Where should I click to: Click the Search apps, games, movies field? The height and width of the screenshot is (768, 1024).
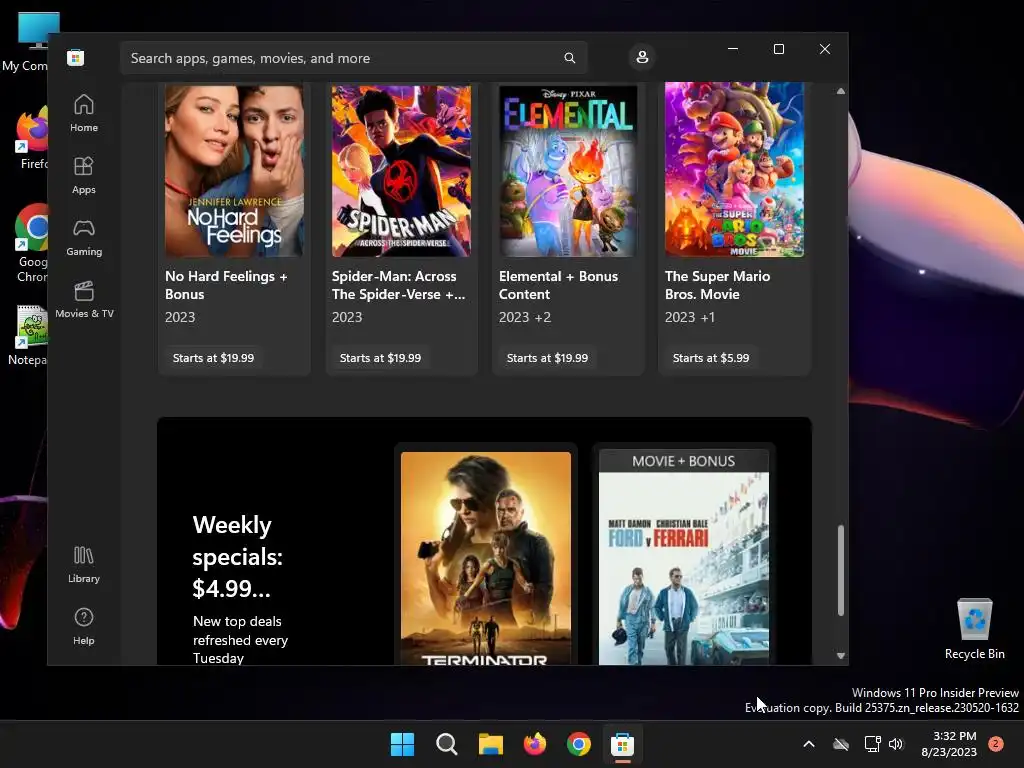(x=353, y=58)
